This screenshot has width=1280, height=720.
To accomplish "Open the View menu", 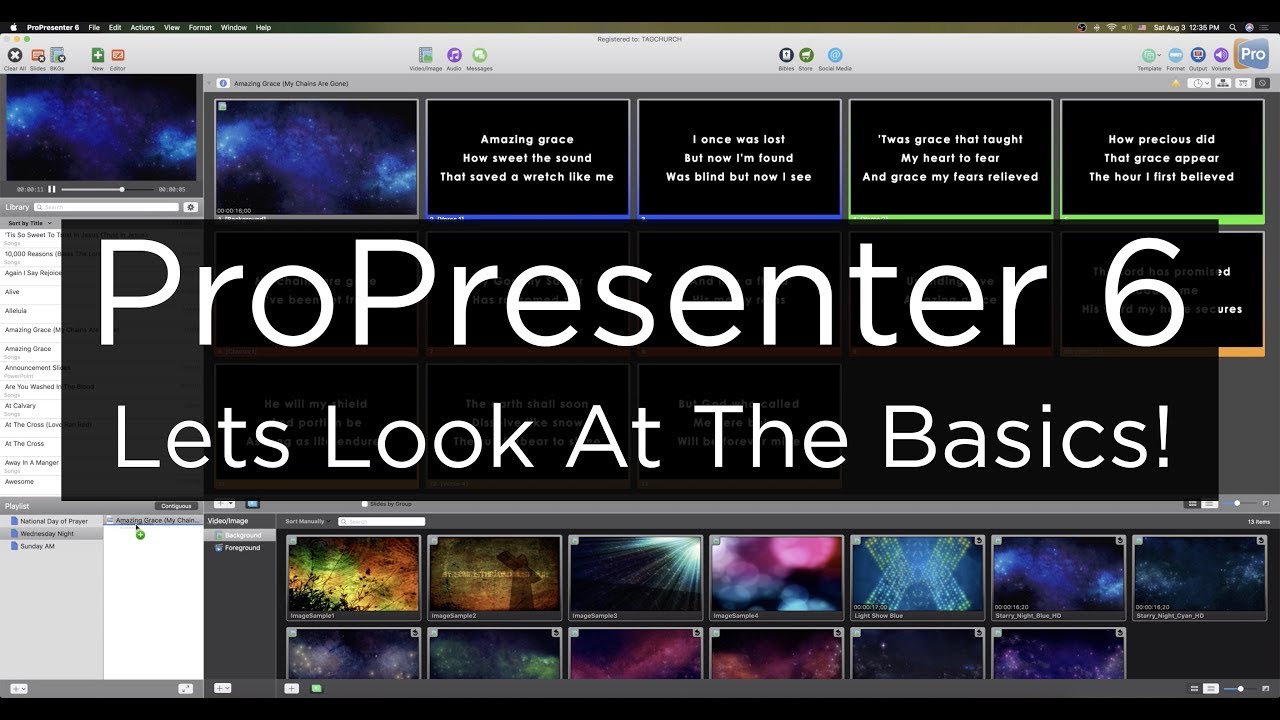I will [172, 27].
